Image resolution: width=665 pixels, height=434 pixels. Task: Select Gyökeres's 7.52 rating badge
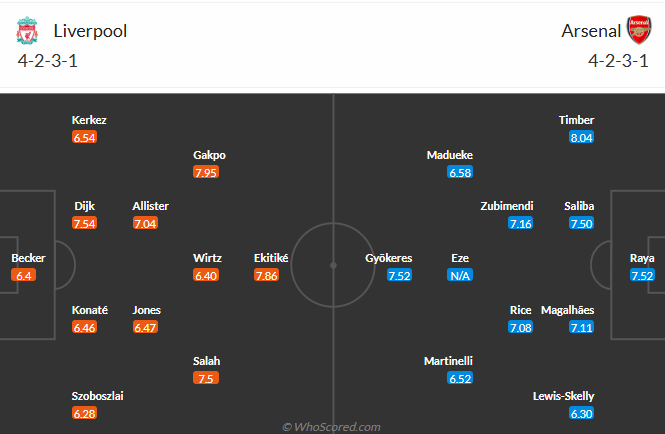click(x=400, y=275)
